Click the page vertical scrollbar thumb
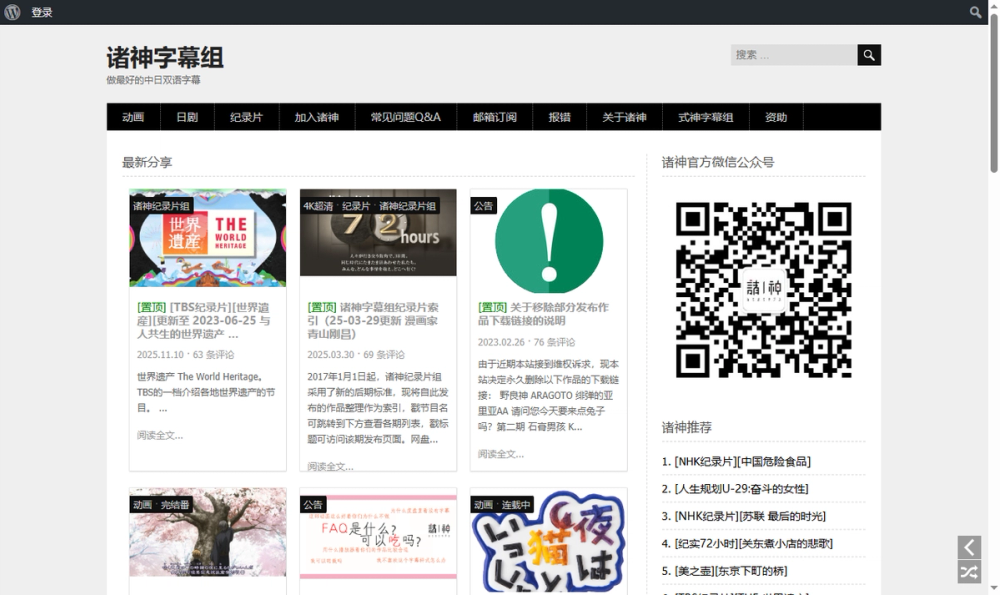 point(994,92)
